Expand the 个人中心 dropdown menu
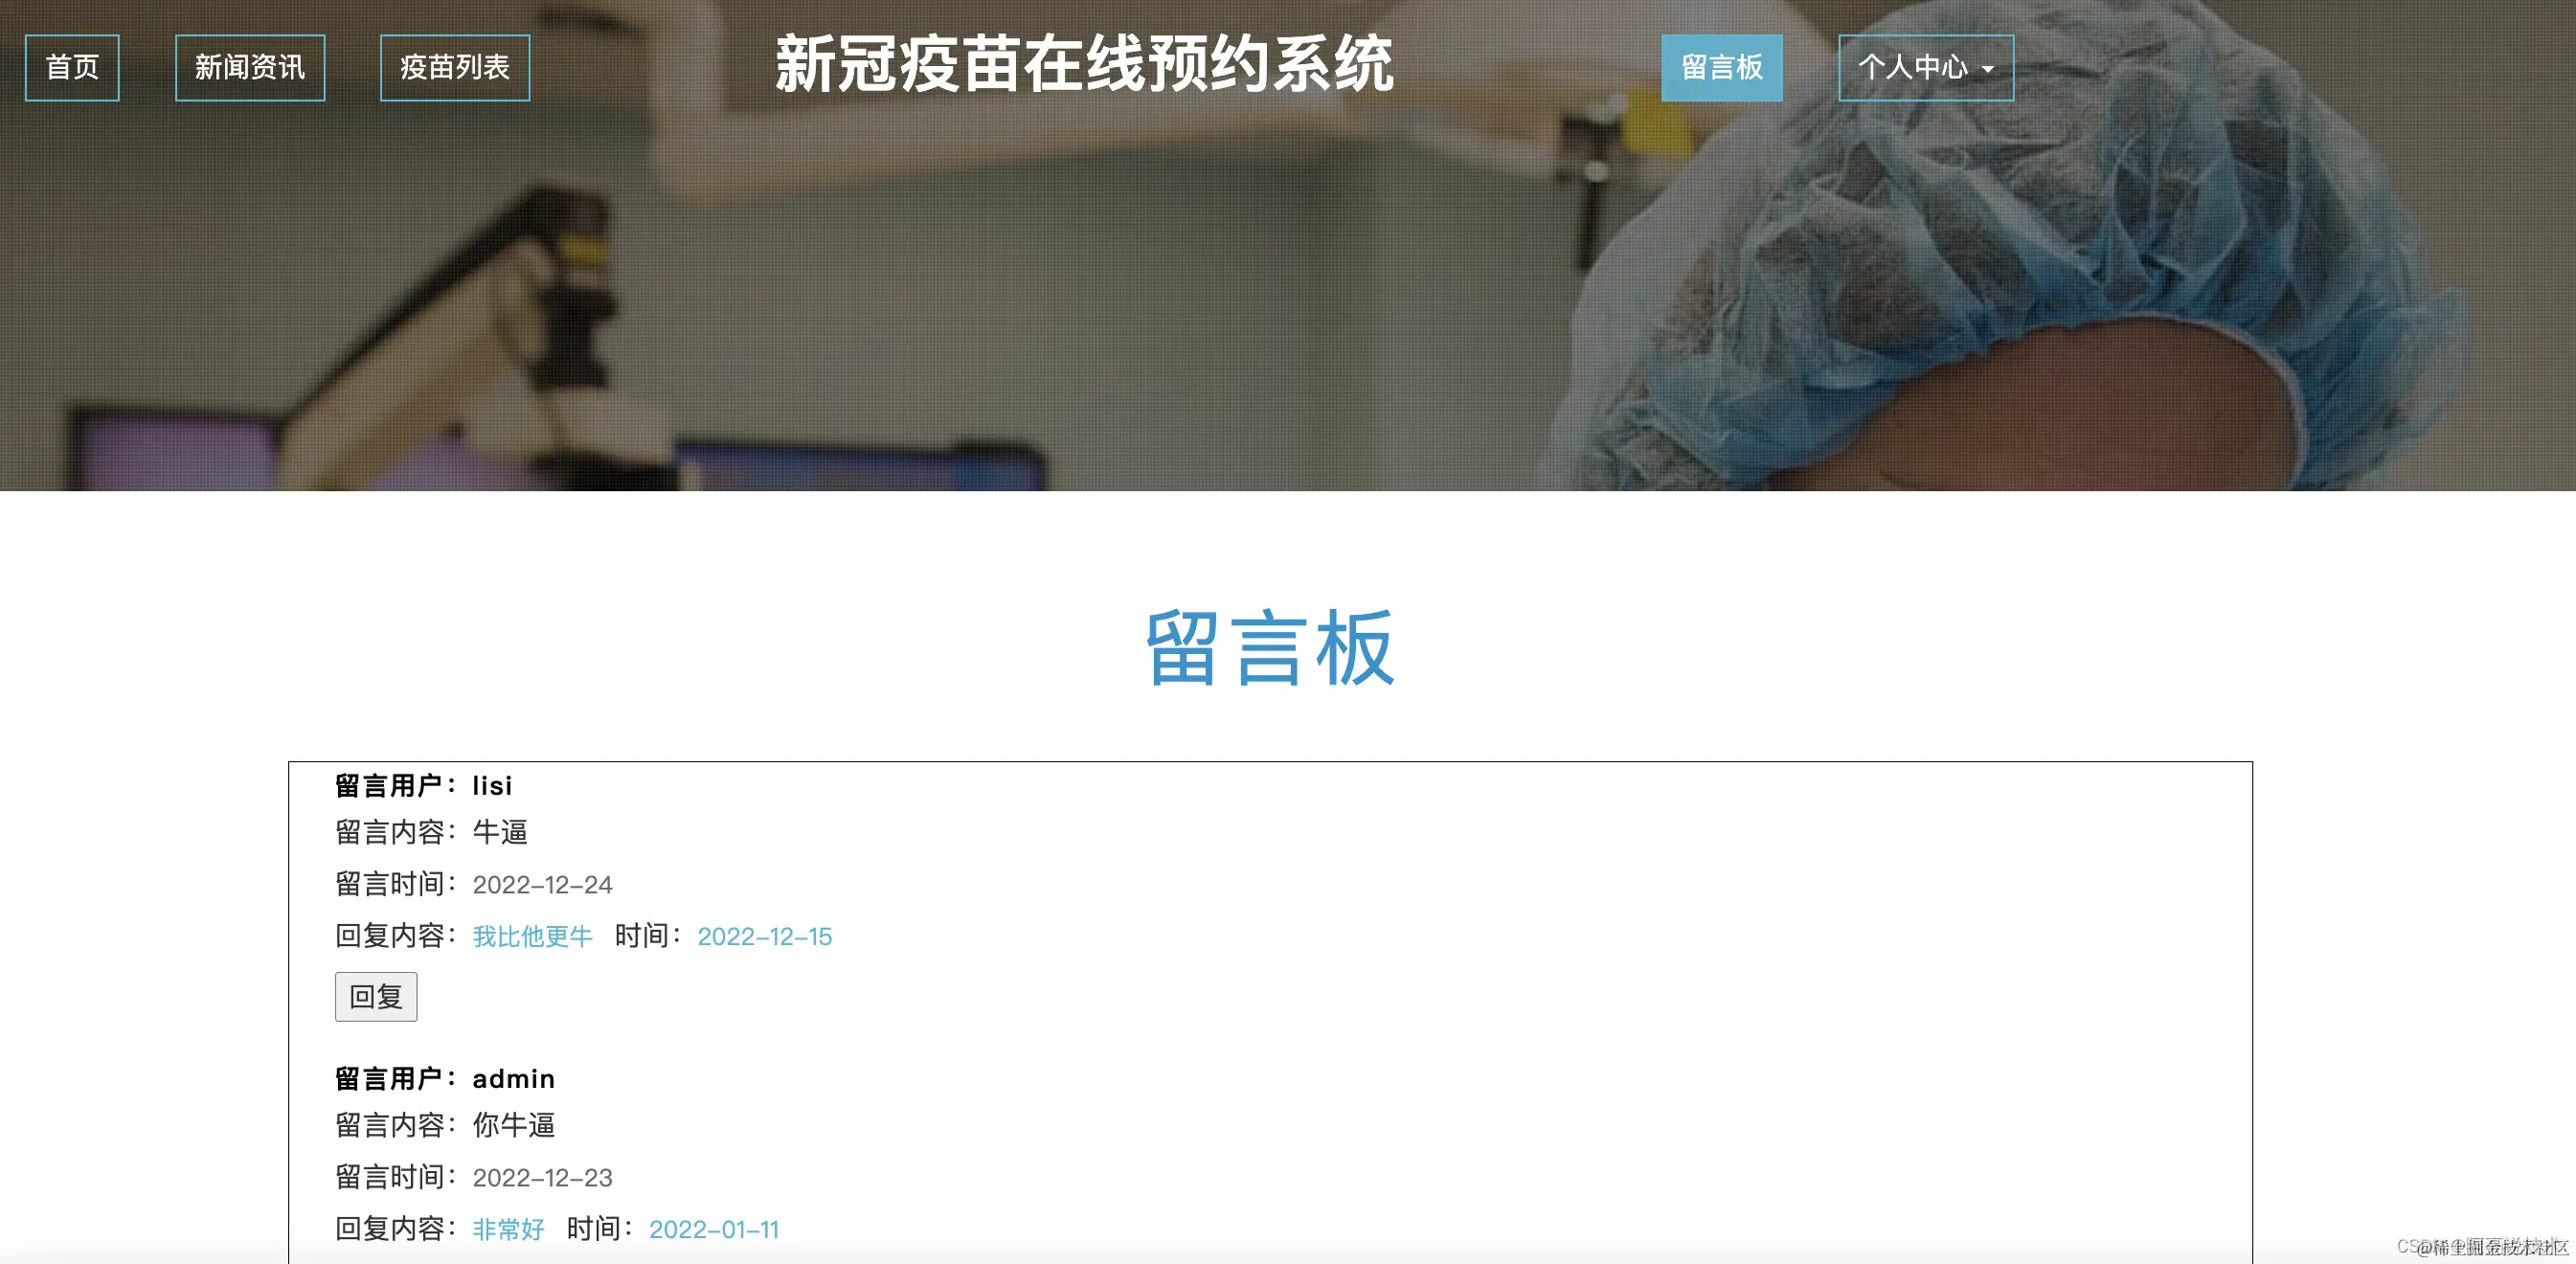The width and height of the screenshot is (2576, 1264). (x=1913, y=68)
